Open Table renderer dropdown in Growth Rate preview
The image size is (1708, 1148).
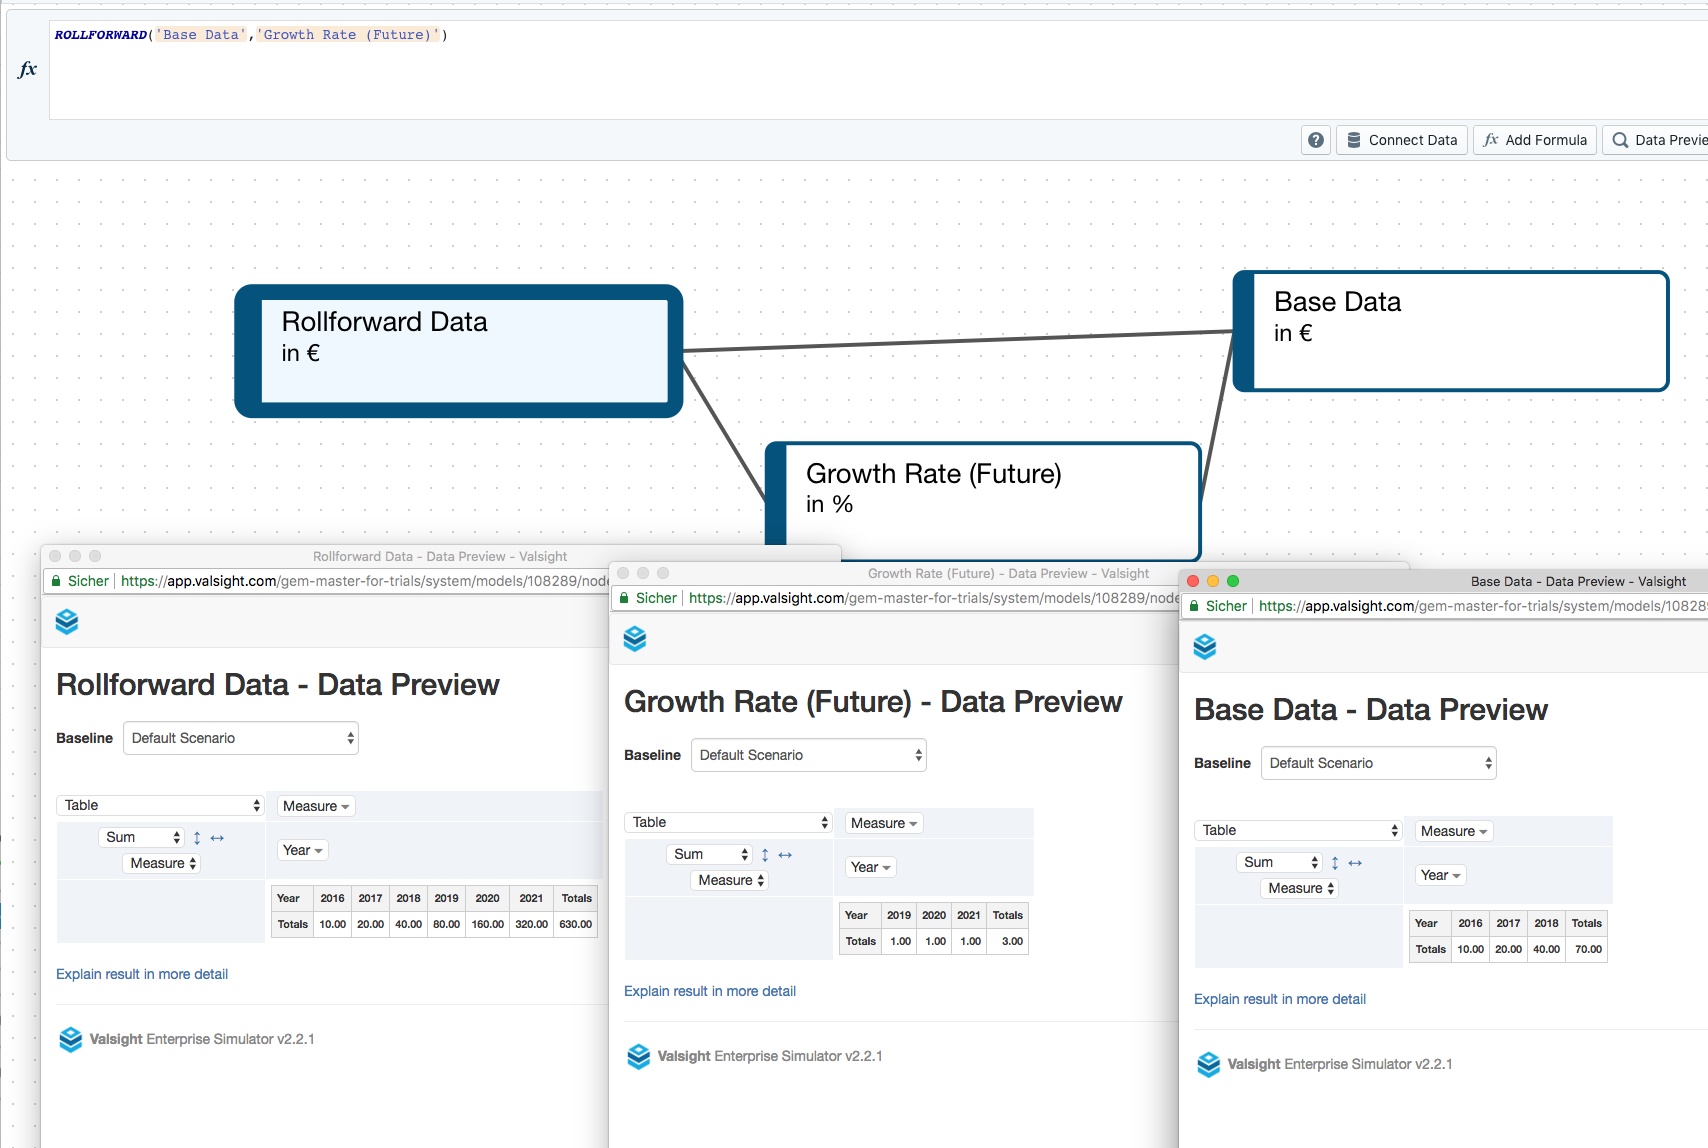728,822
